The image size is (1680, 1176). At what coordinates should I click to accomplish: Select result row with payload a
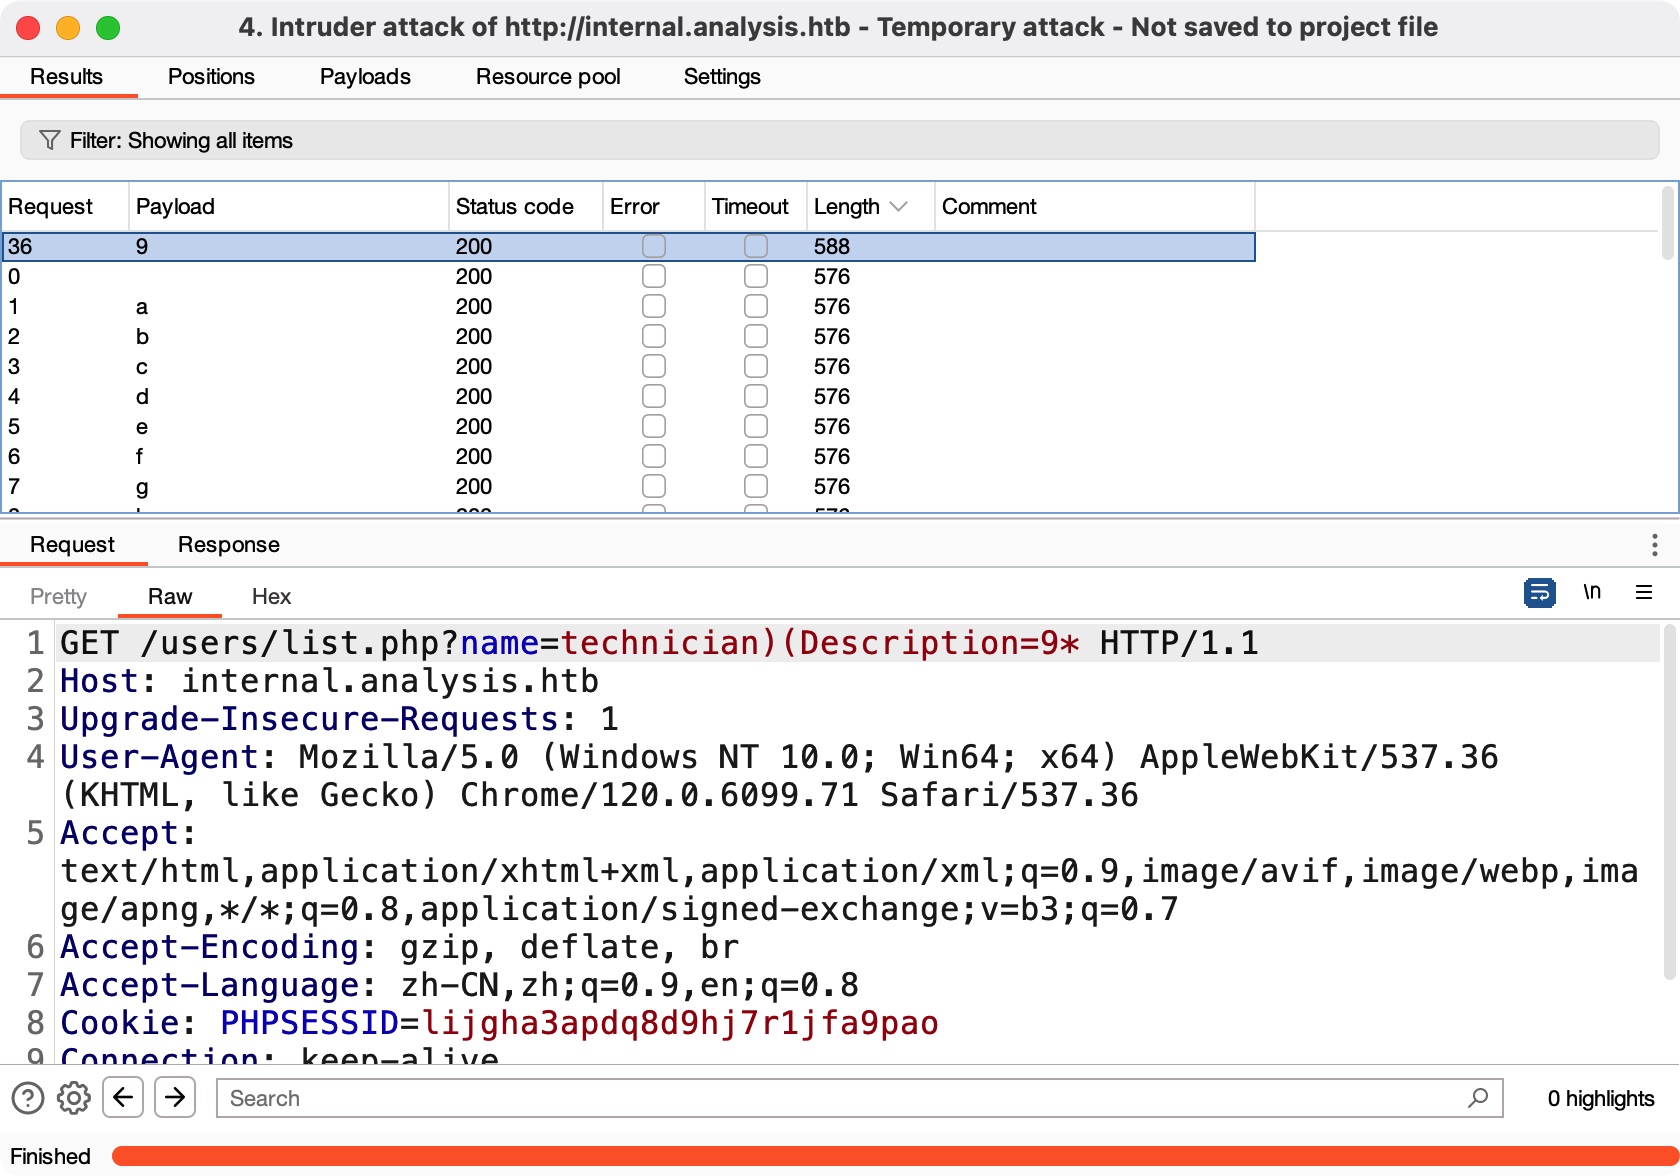point(629,306)
